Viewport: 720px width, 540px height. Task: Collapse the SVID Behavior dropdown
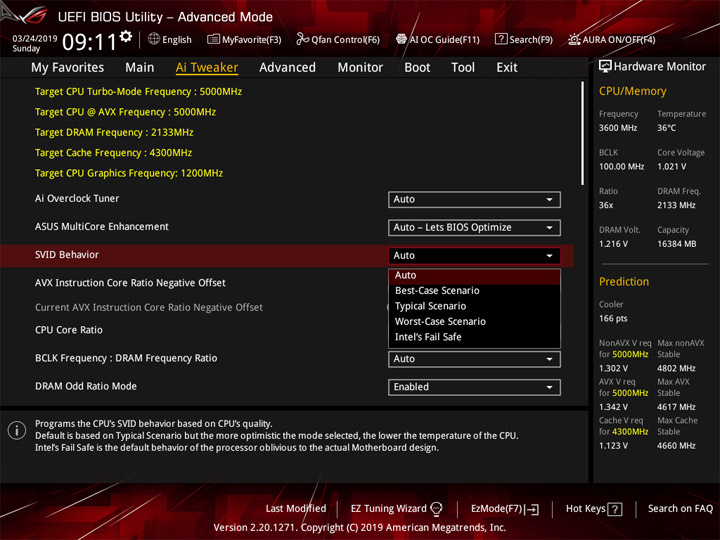point(474,256)
